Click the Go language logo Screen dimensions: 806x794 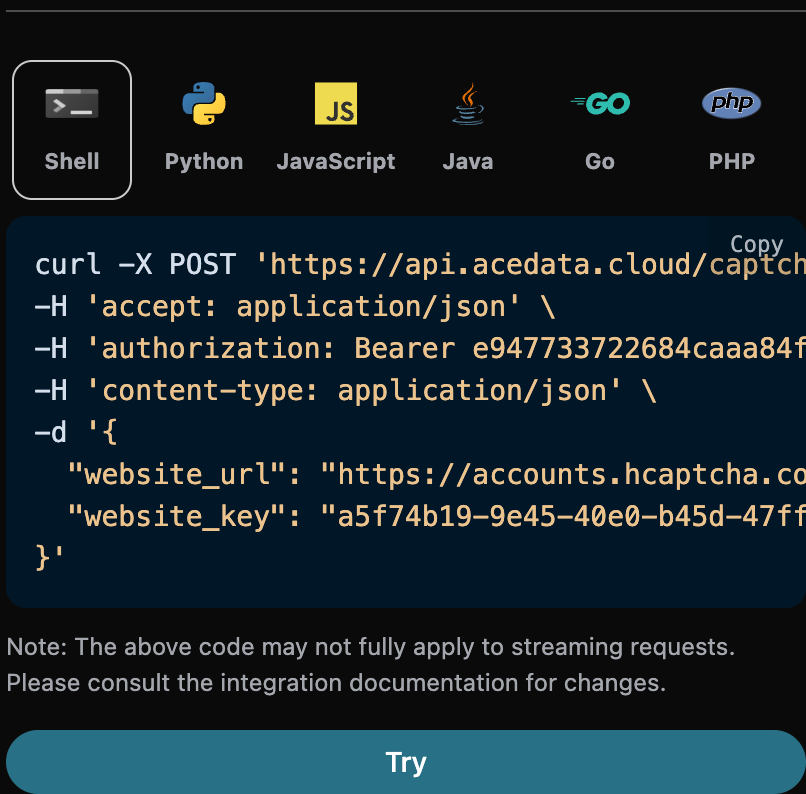tap(599, 102)
